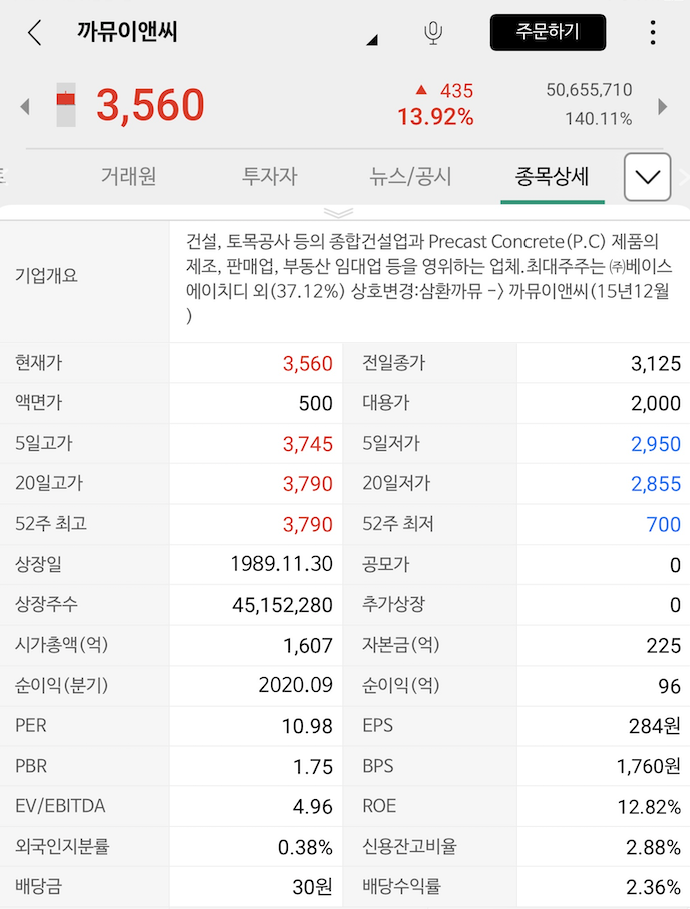
Task: Expand the panel using double chevron handle
Action: pos(339,213)
